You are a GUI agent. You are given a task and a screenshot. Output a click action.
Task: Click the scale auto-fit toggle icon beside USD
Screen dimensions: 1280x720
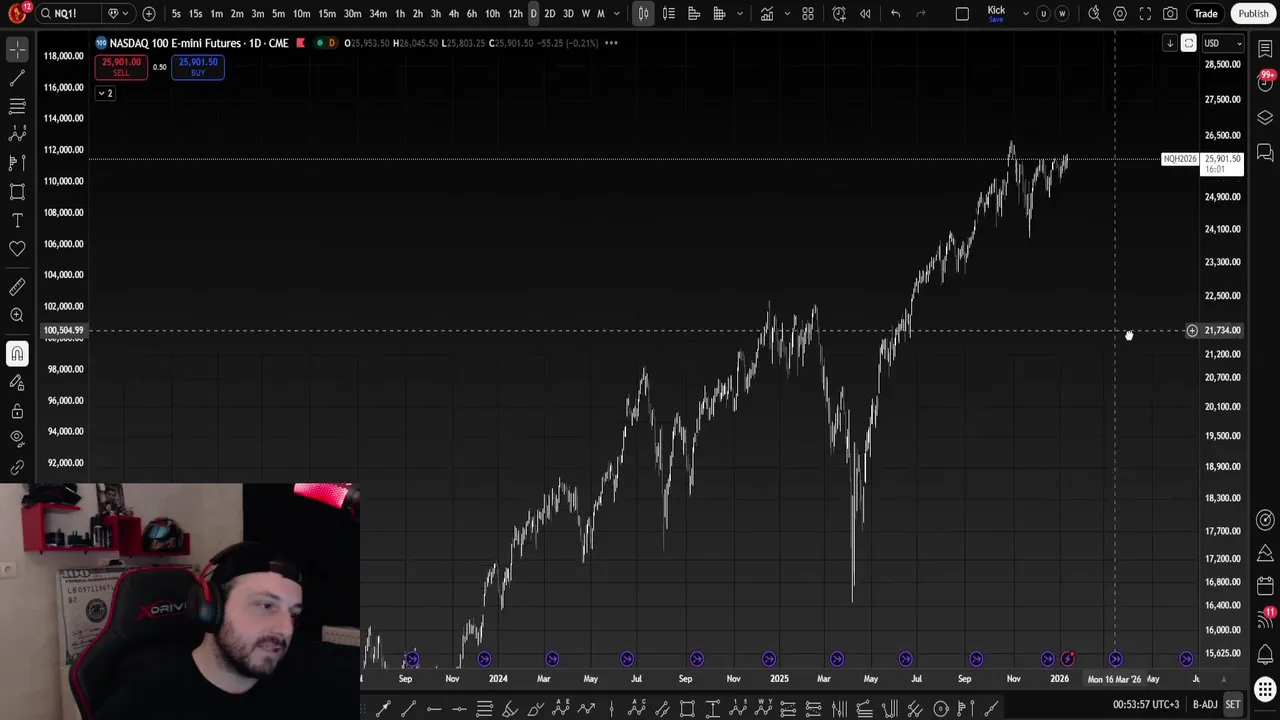[1188, 43]
